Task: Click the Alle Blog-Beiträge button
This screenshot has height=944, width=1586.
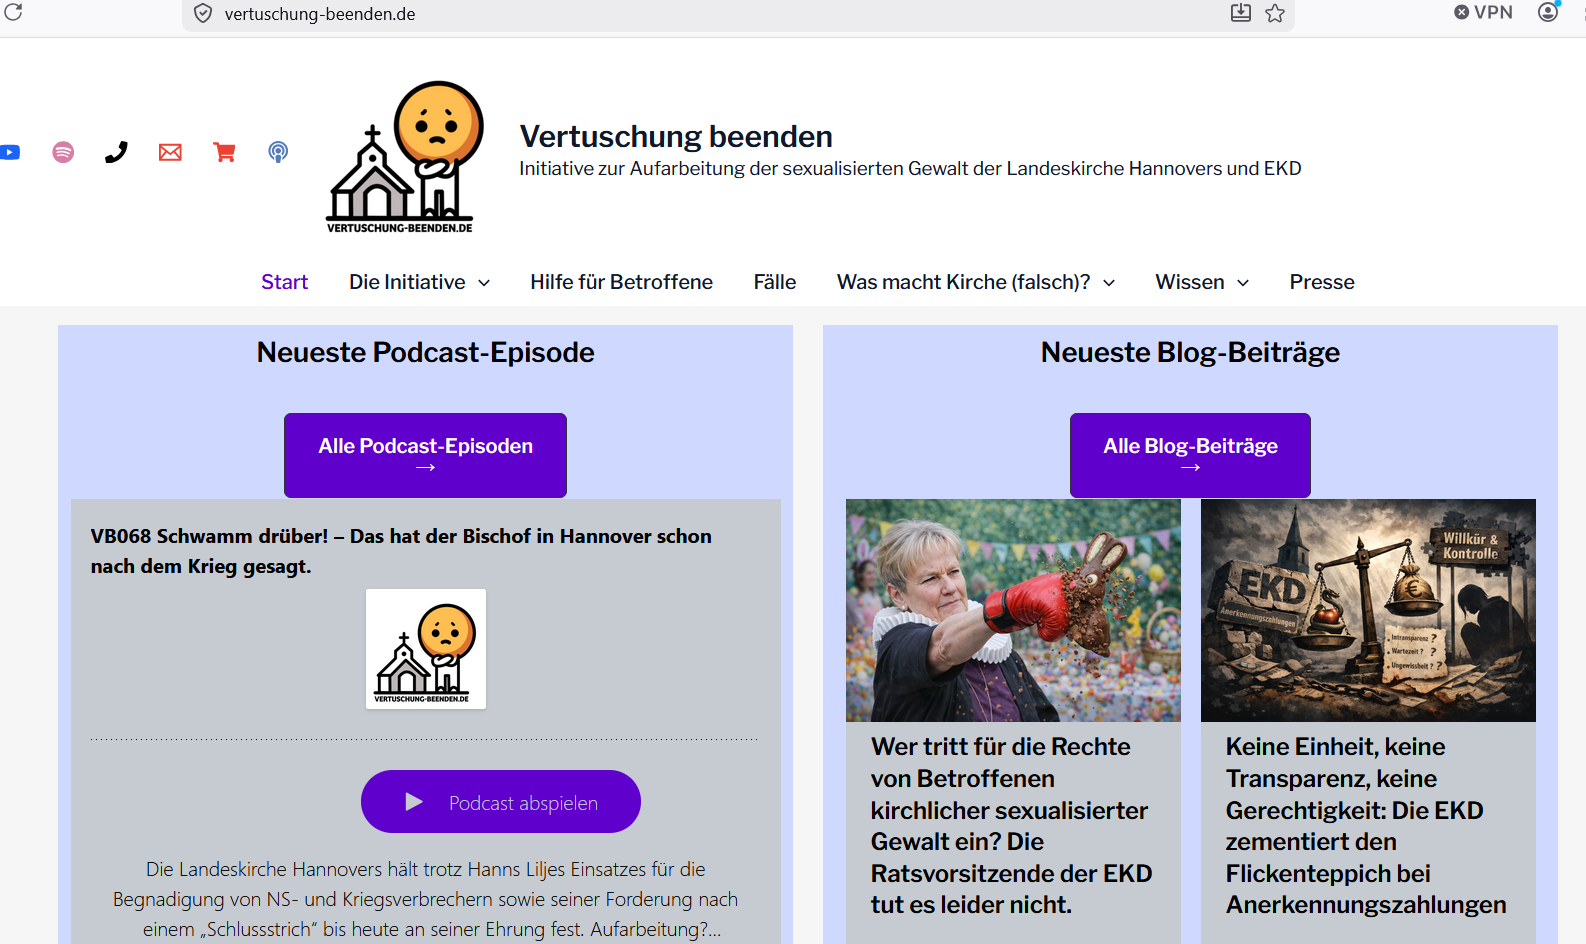Action: point(1190,455)
